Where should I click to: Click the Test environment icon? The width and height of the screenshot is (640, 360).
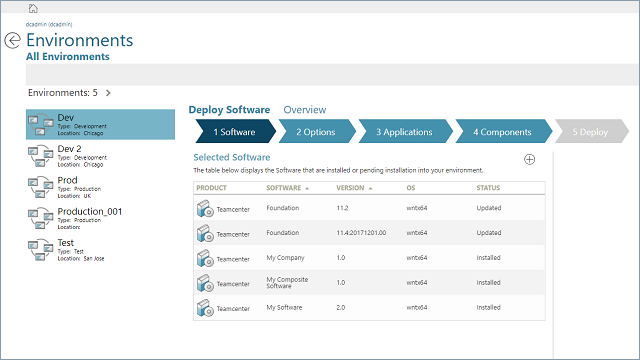pos(40,250)
